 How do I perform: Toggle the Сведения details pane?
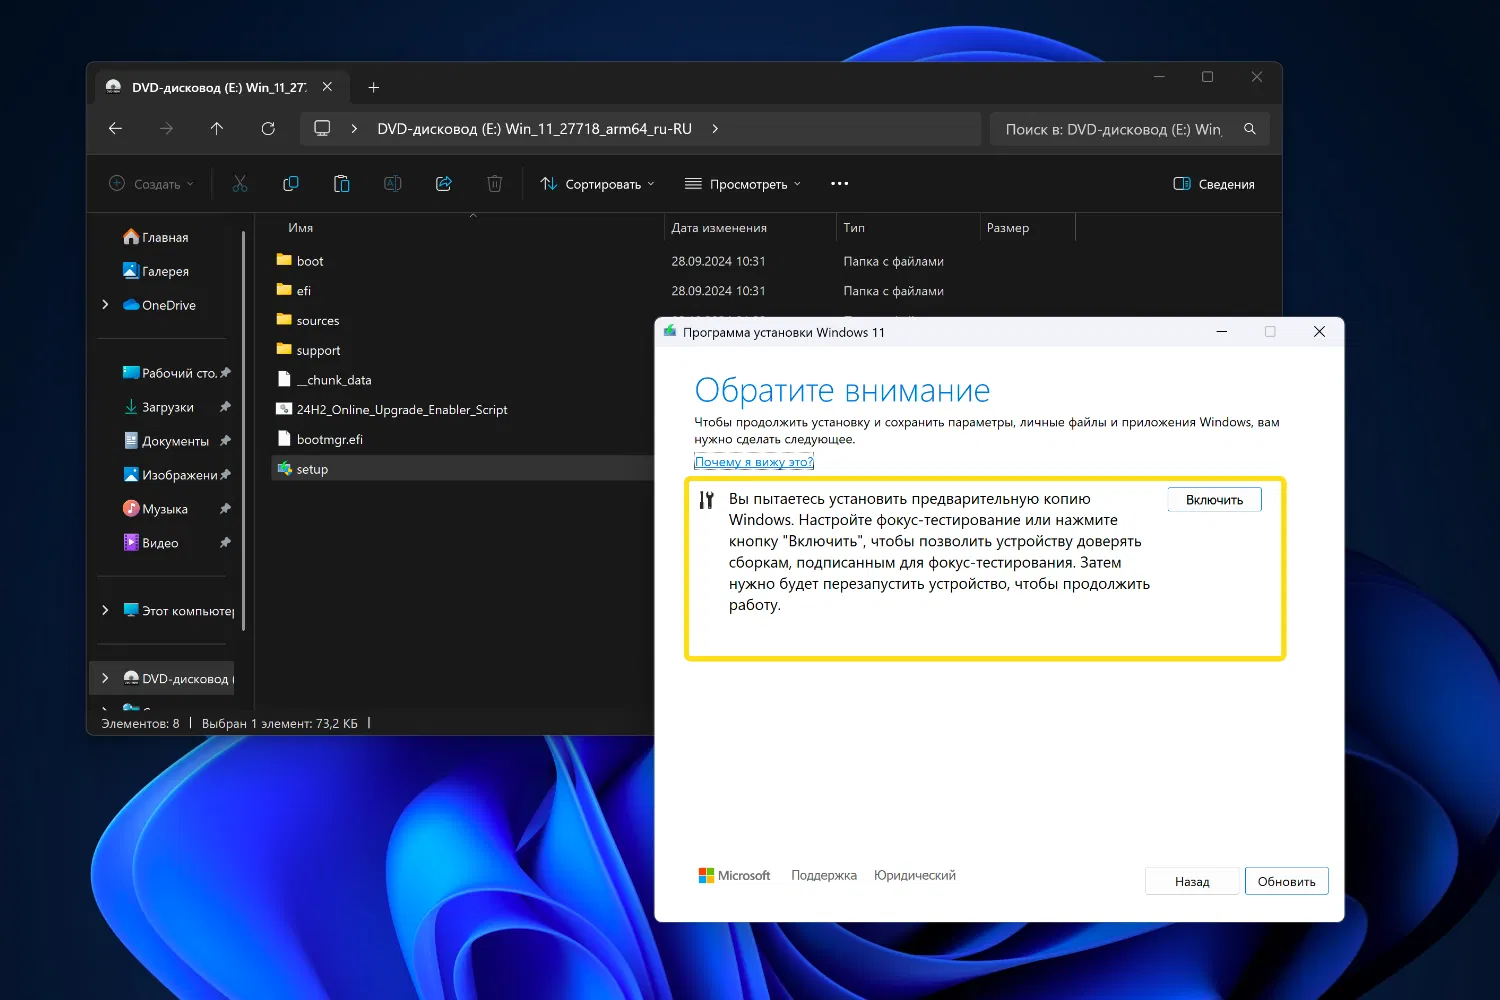(1214, 184)
